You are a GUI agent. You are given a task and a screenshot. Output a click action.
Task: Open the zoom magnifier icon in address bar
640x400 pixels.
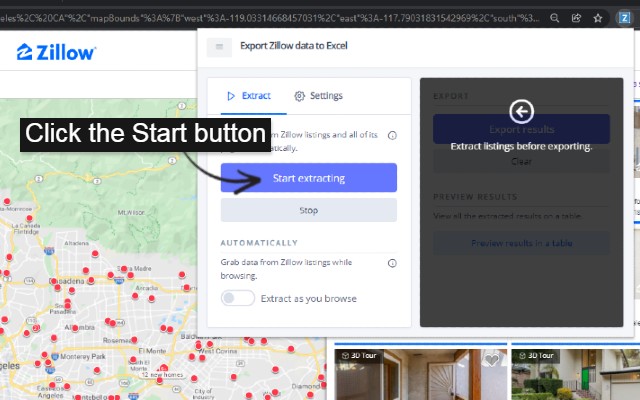click(x=554, y=18)
